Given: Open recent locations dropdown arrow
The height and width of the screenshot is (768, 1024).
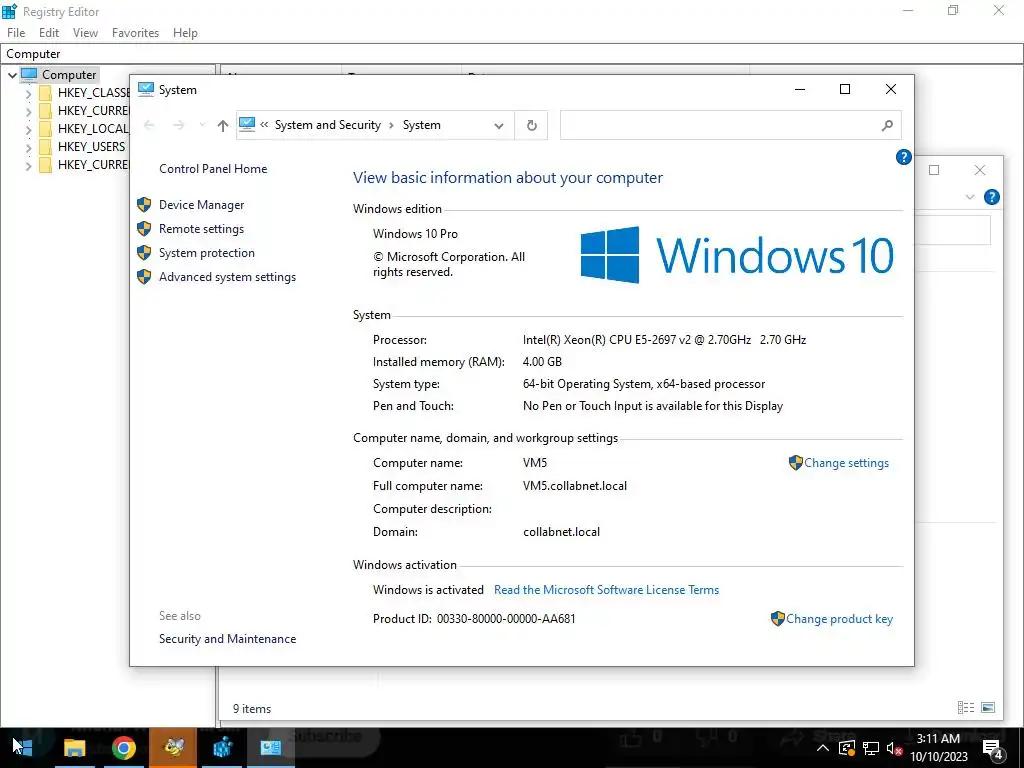Looking at the screenshot, I should [202, 125].
